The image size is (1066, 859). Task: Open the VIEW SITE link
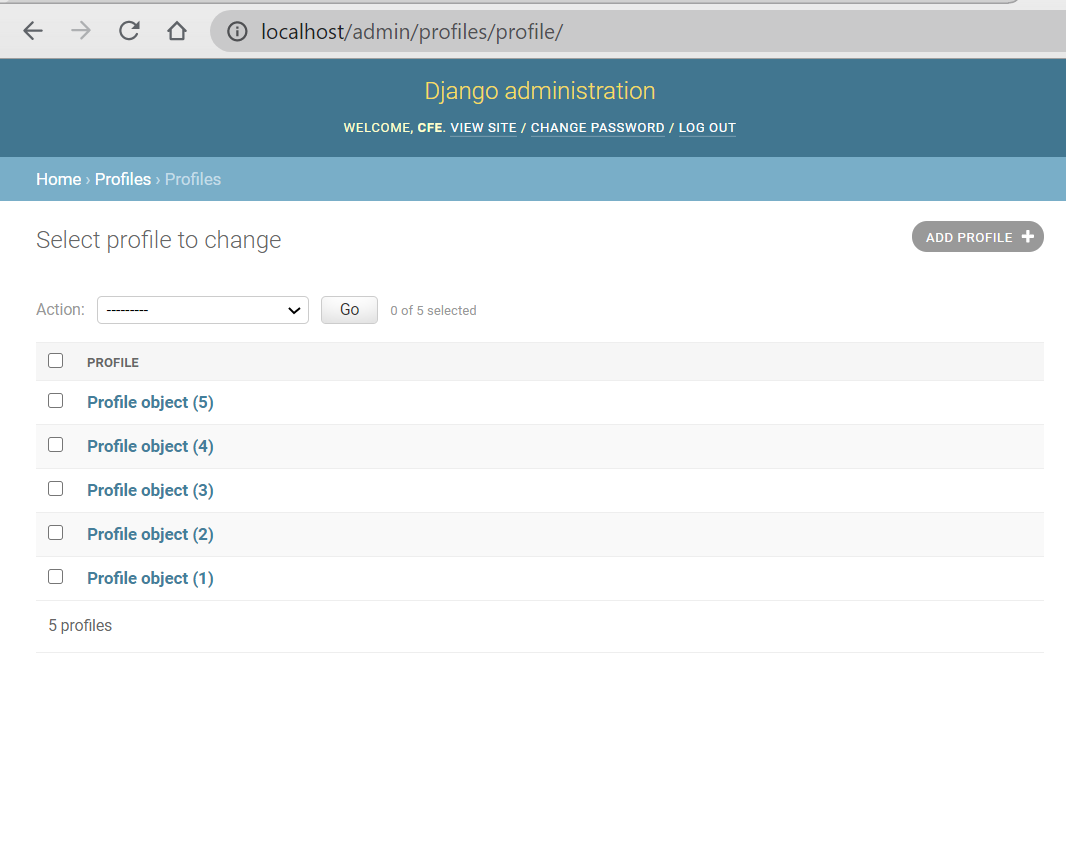[x=483, y=128]
